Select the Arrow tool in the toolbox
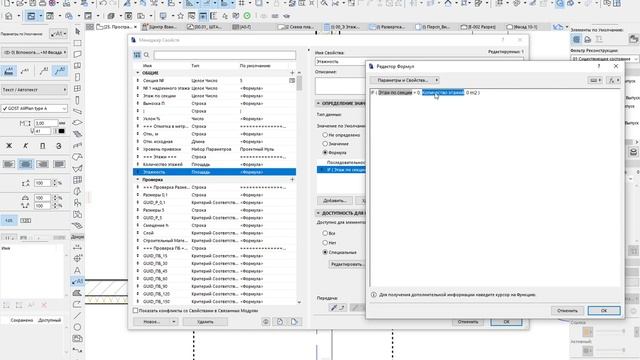Image resolution: width=640 pixels, height=360 pixels. 78,31
